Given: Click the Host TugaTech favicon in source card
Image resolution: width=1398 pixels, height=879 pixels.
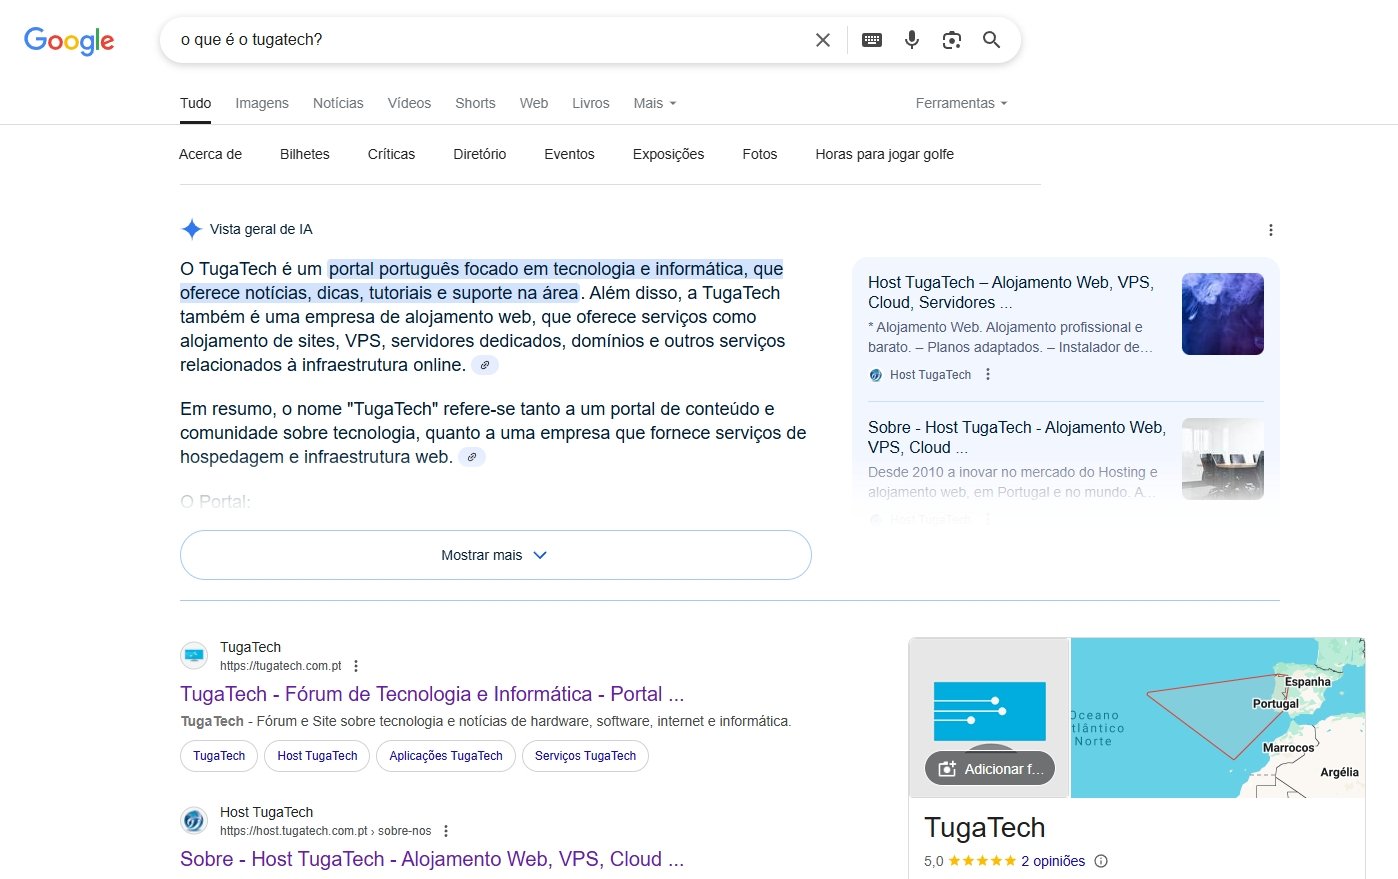Looking at the screenshot, I should coord(876,375).
